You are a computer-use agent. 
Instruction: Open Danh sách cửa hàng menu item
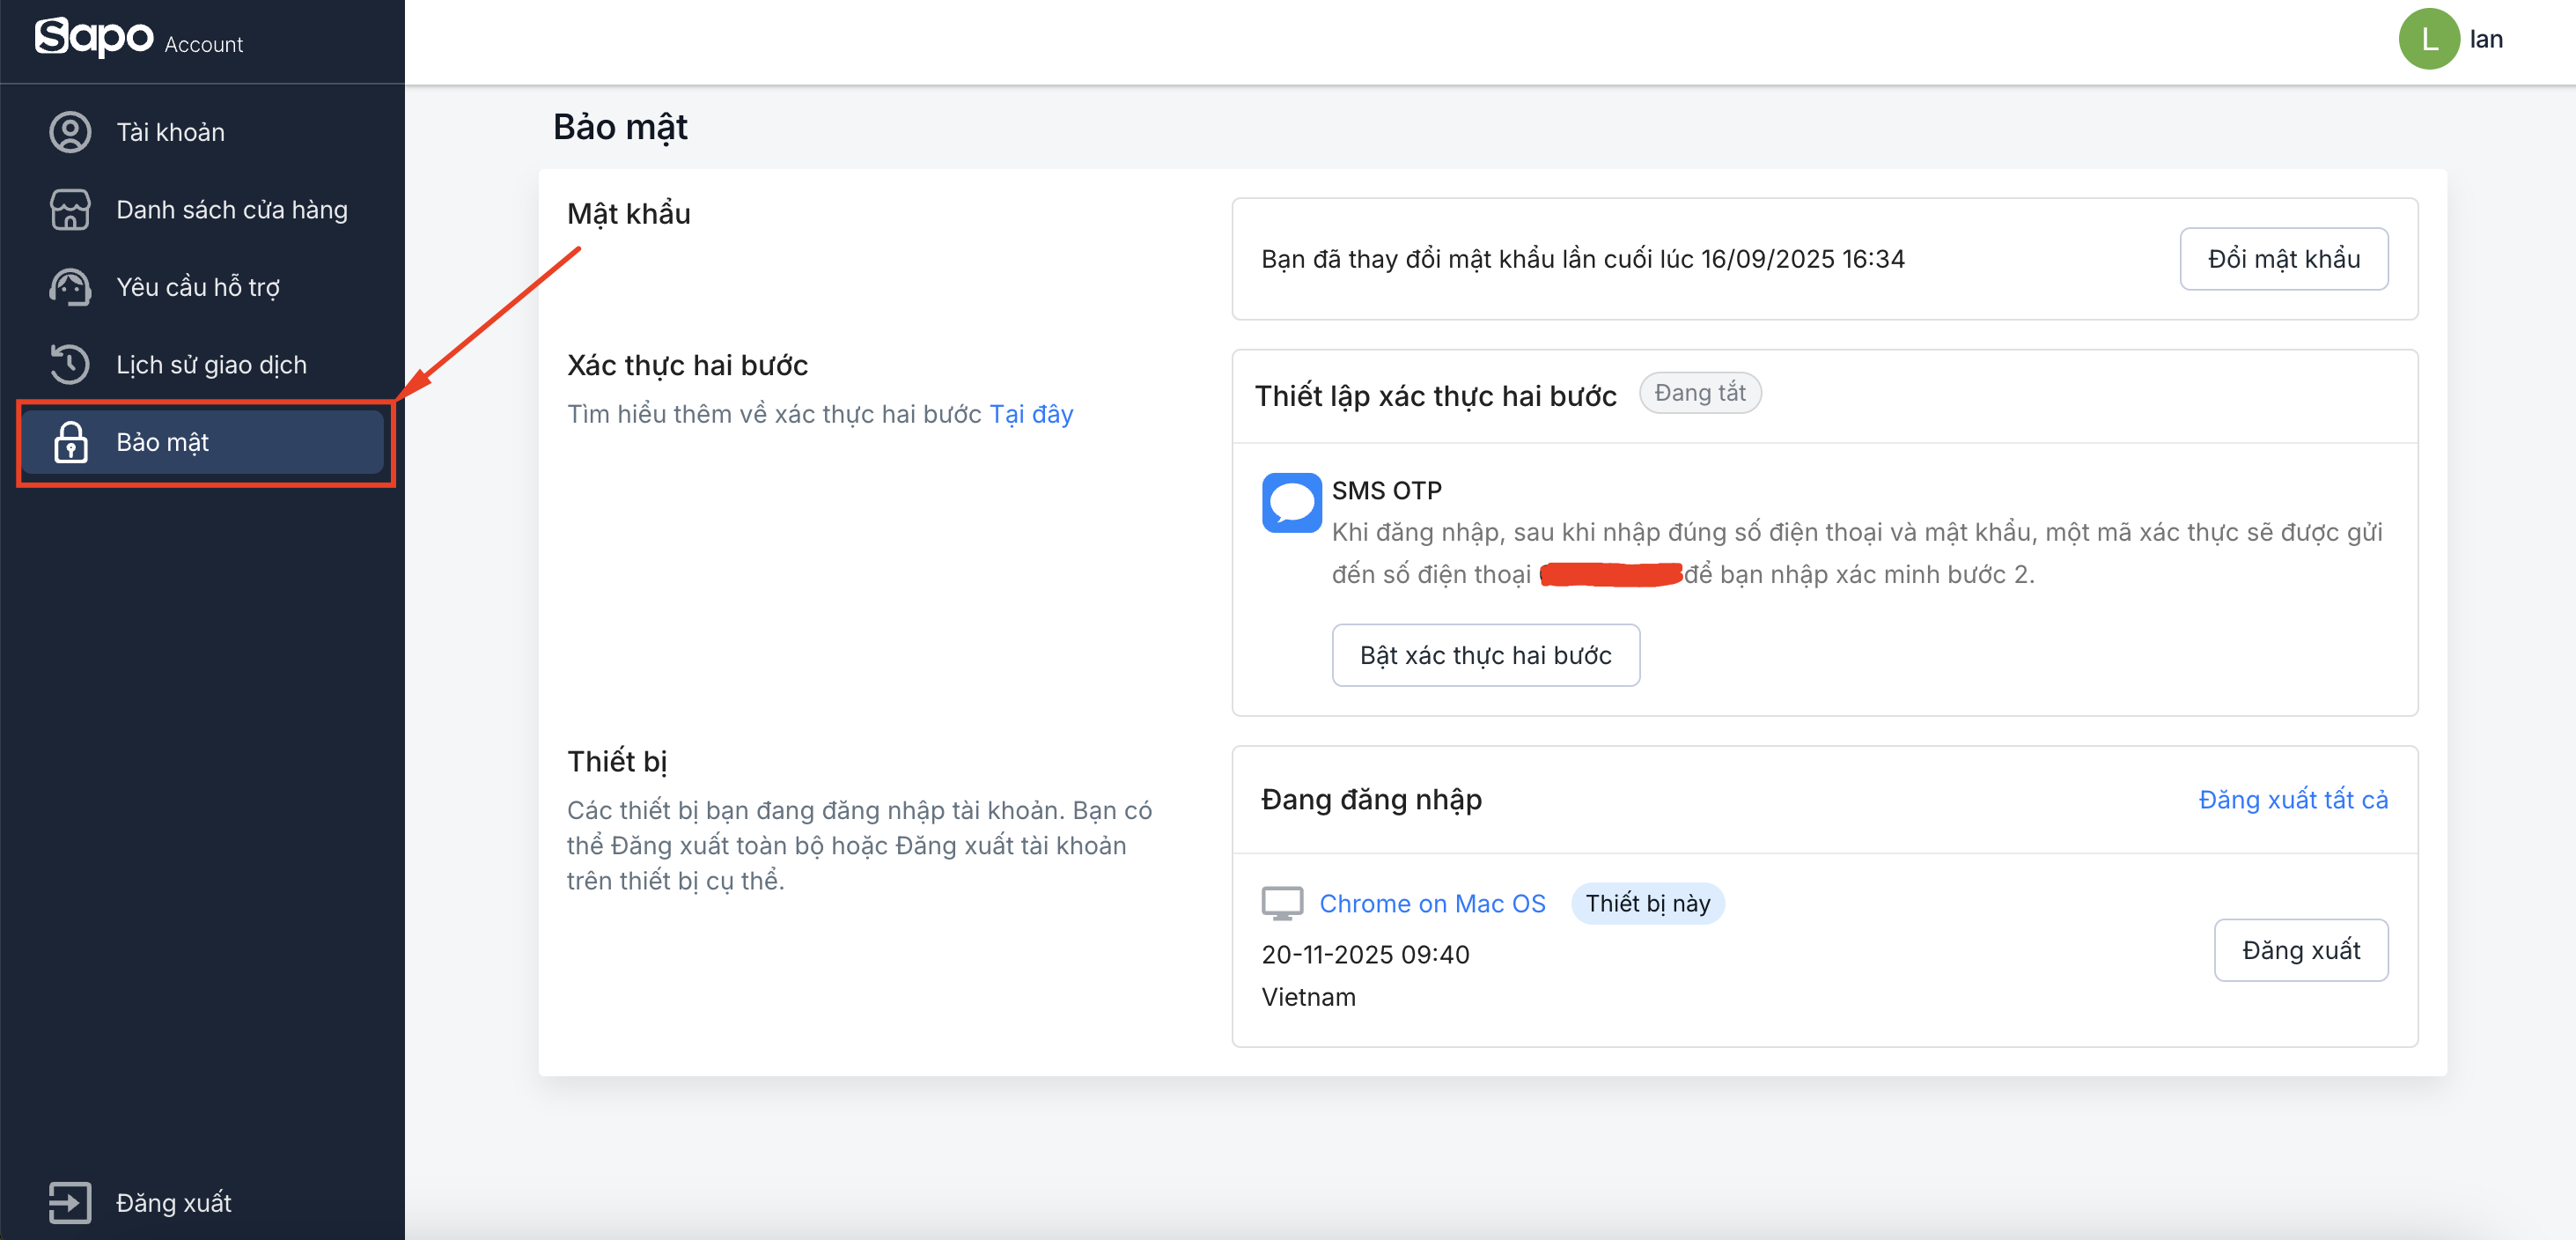coord(231,210)
